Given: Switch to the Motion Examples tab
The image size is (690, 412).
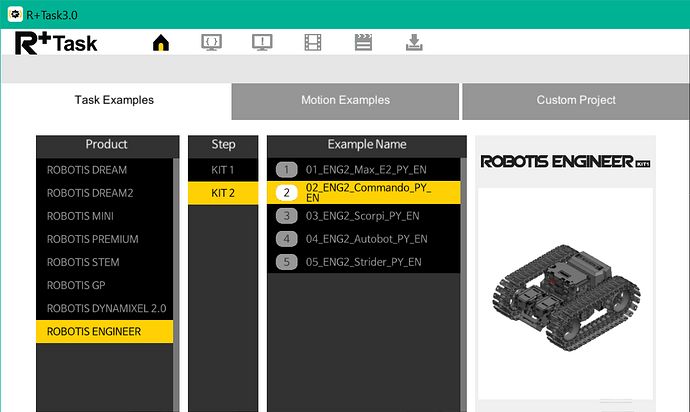Looking at the screenshot, I should (x=345, y=101).
